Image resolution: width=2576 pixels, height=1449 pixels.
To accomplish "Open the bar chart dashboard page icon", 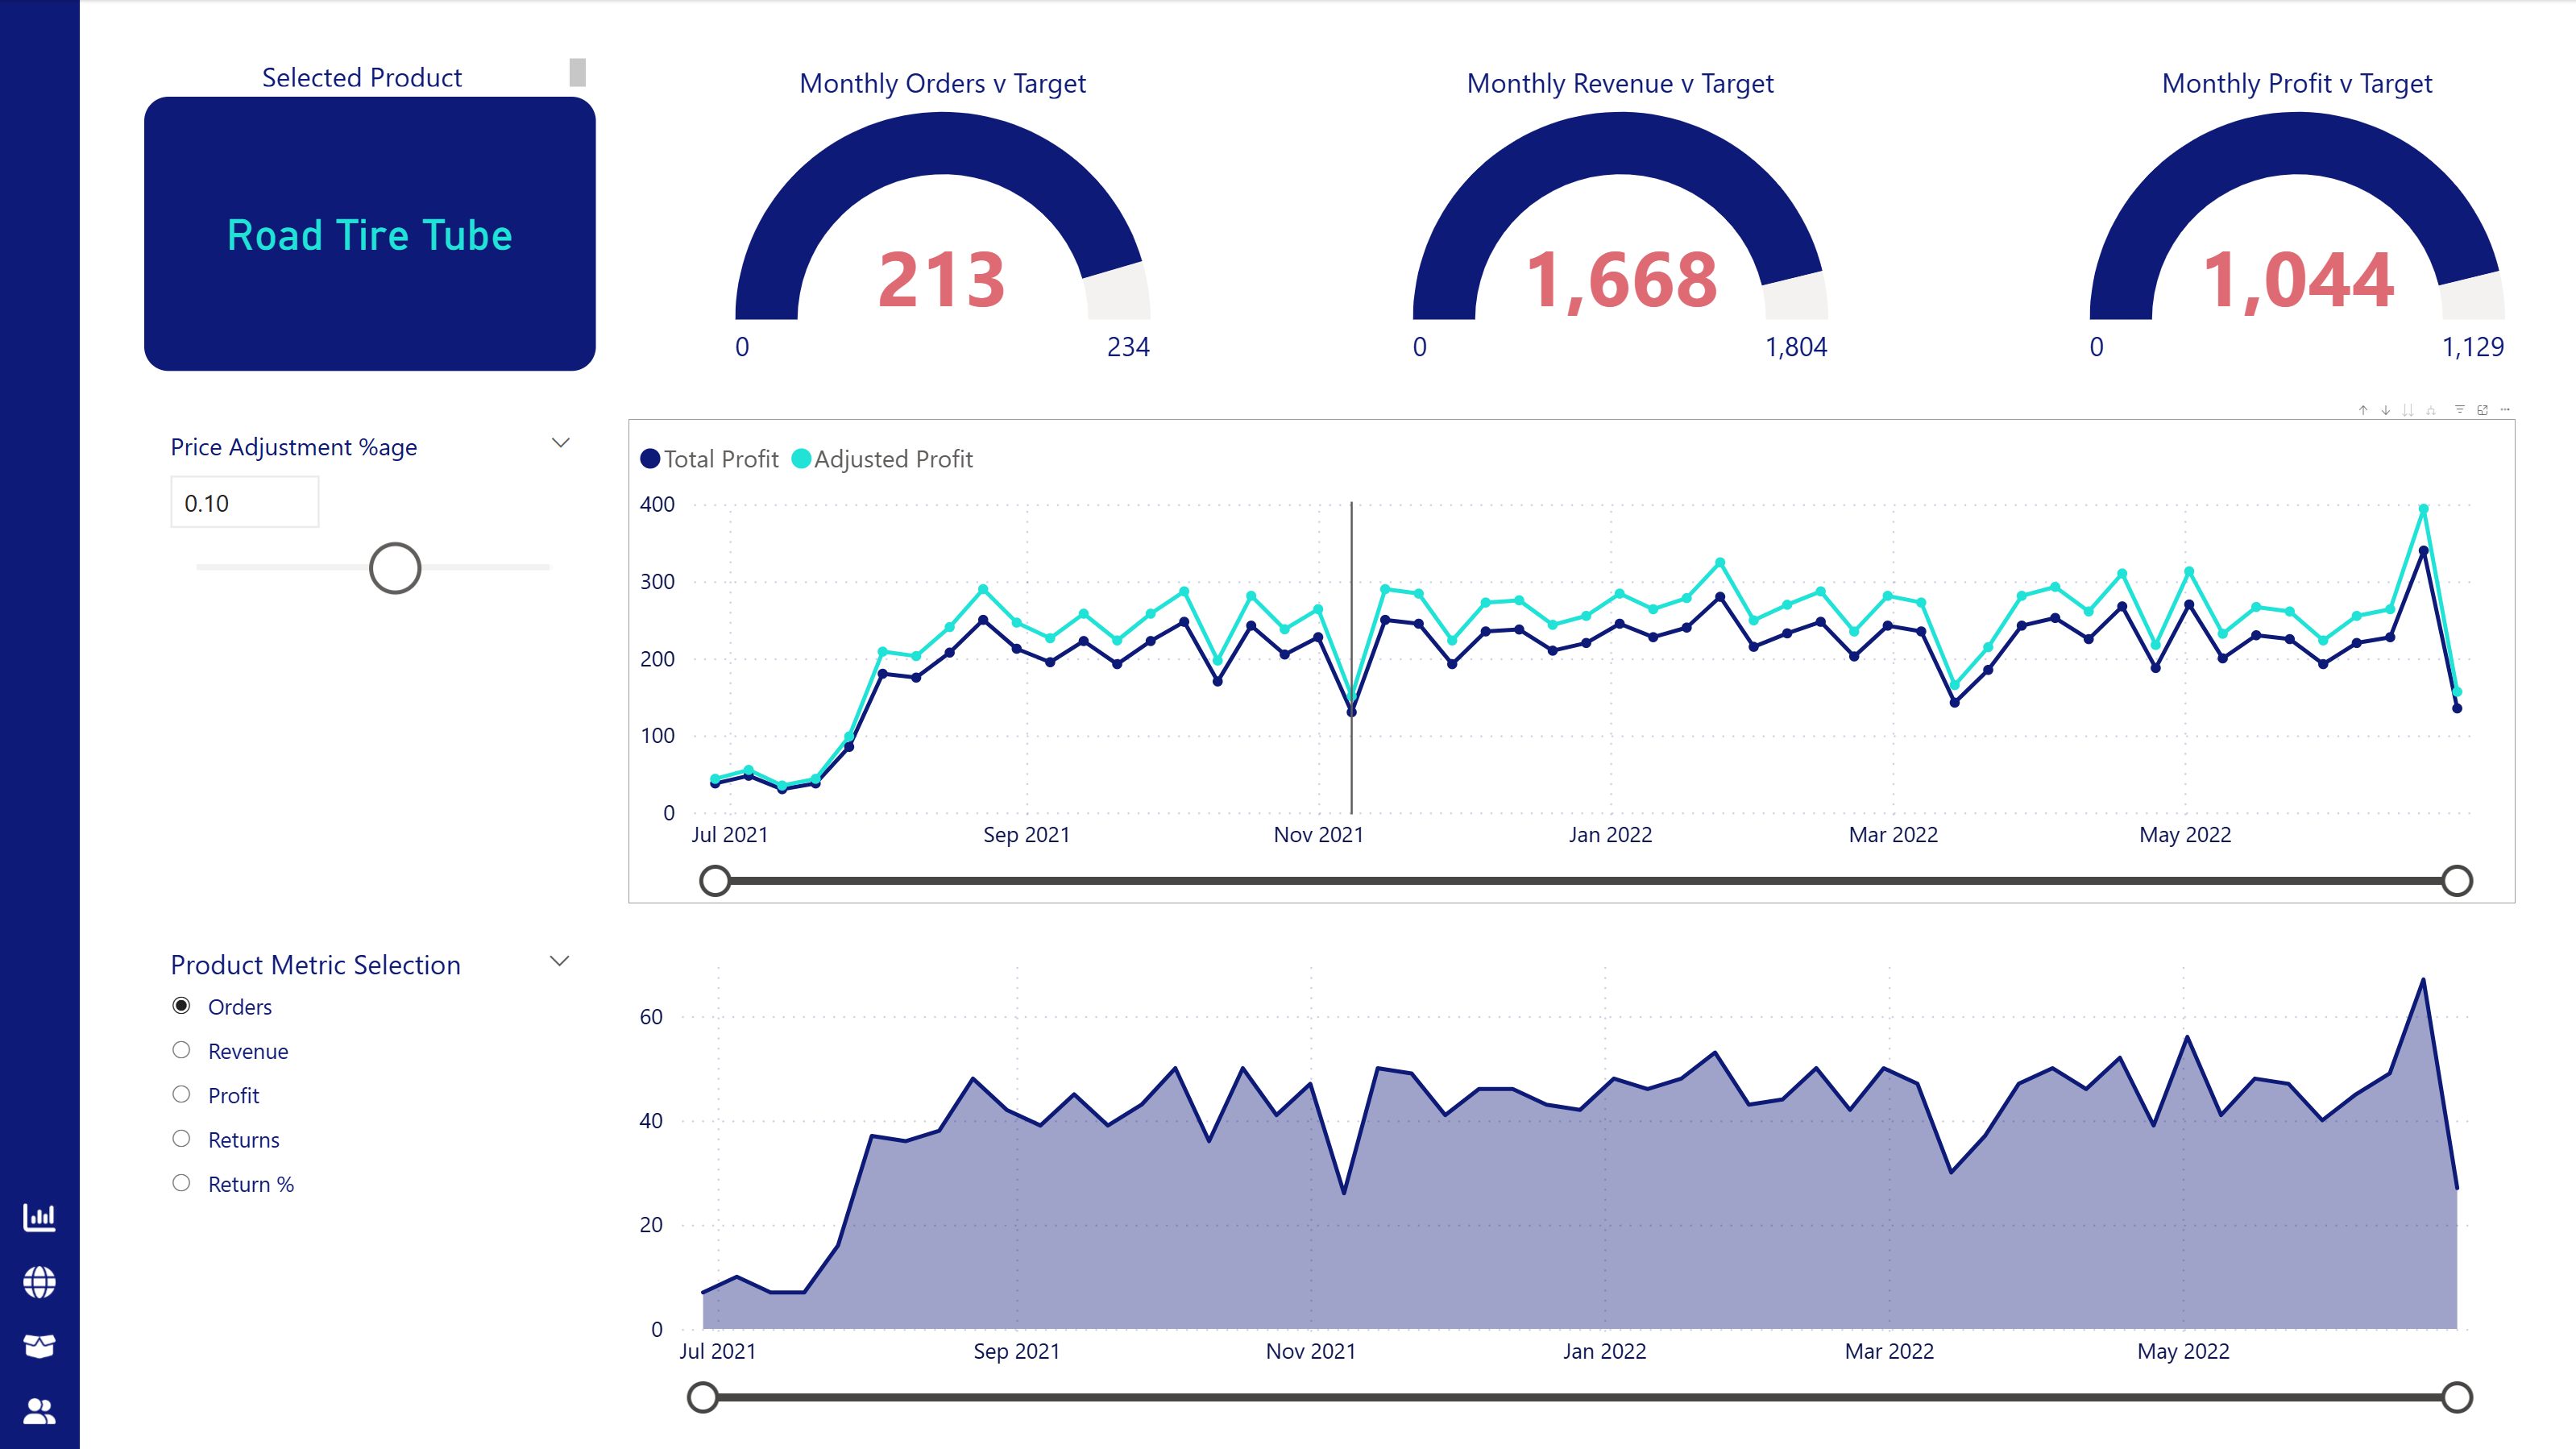I will click(39, 1217).
